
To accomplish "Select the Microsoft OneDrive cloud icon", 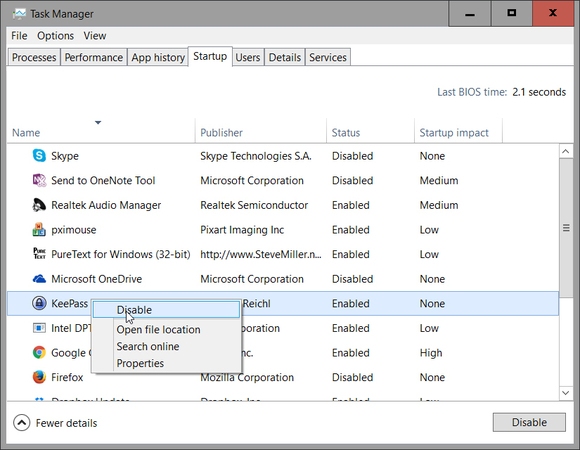I will click(39, 279).
